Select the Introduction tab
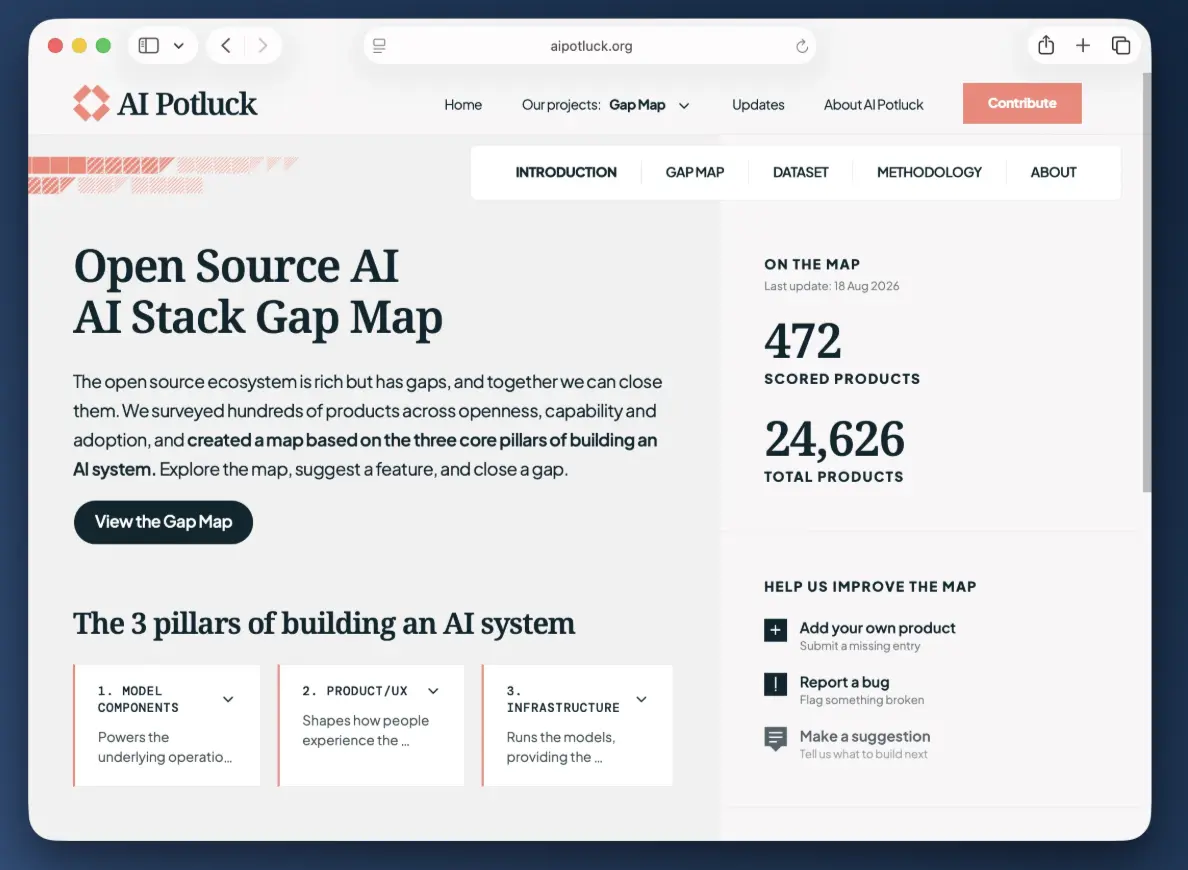This screenshot has height=870, width=1188. 566,172
